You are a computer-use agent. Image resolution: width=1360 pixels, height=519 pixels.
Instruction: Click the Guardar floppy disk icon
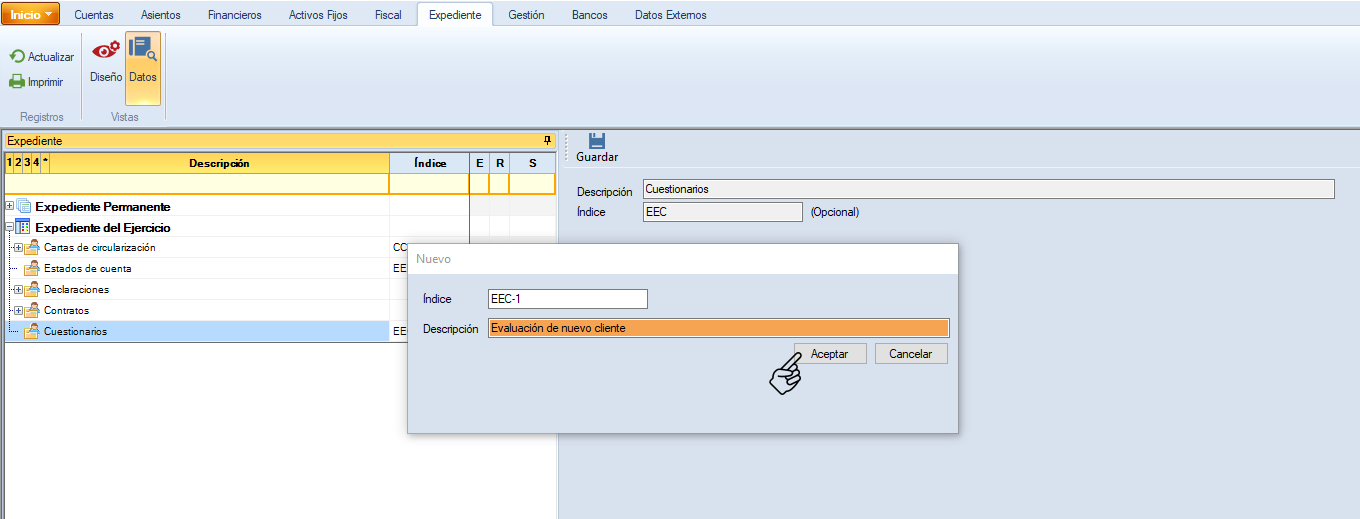[597, 141]
